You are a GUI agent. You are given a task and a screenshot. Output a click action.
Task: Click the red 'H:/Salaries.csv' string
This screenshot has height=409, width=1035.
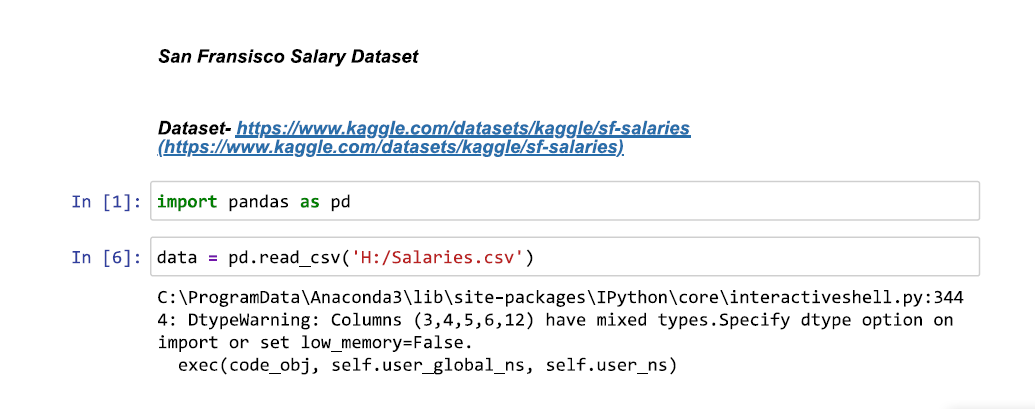(438, 257)
